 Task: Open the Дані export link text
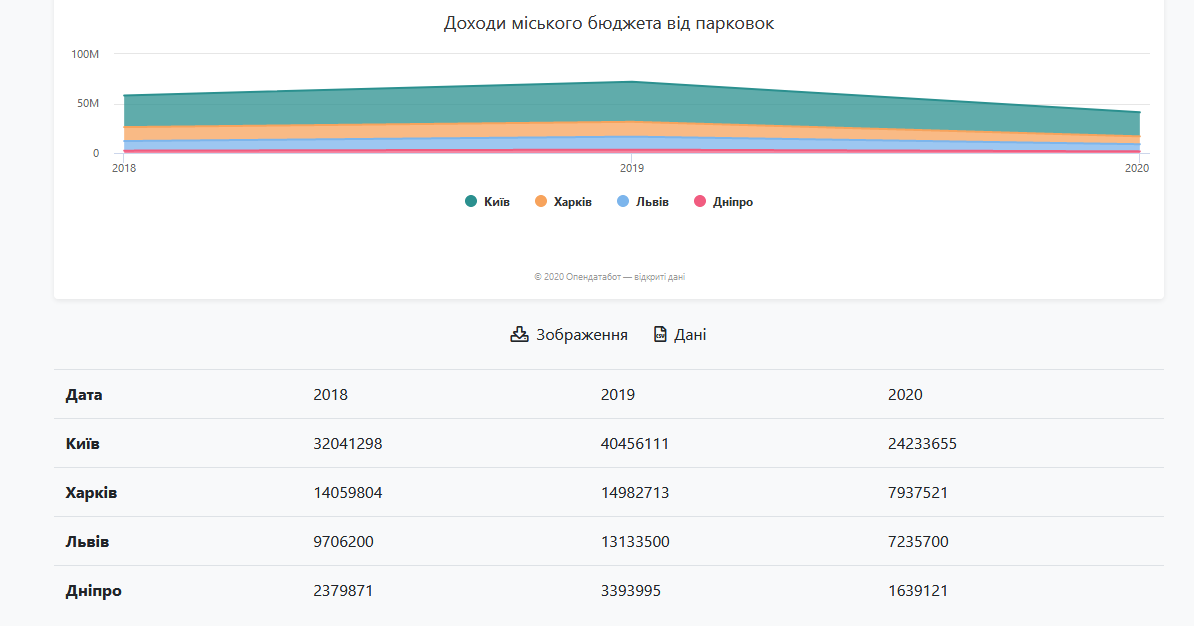[690, 335]
